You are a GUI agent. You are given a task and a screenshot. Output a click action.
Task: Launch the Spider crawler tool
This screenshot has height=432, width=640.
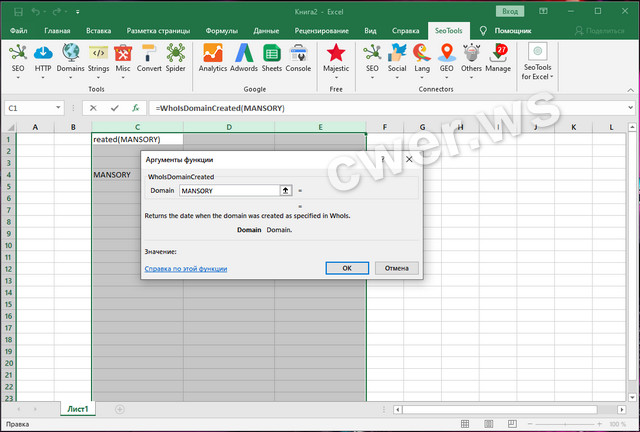[176, 58]
